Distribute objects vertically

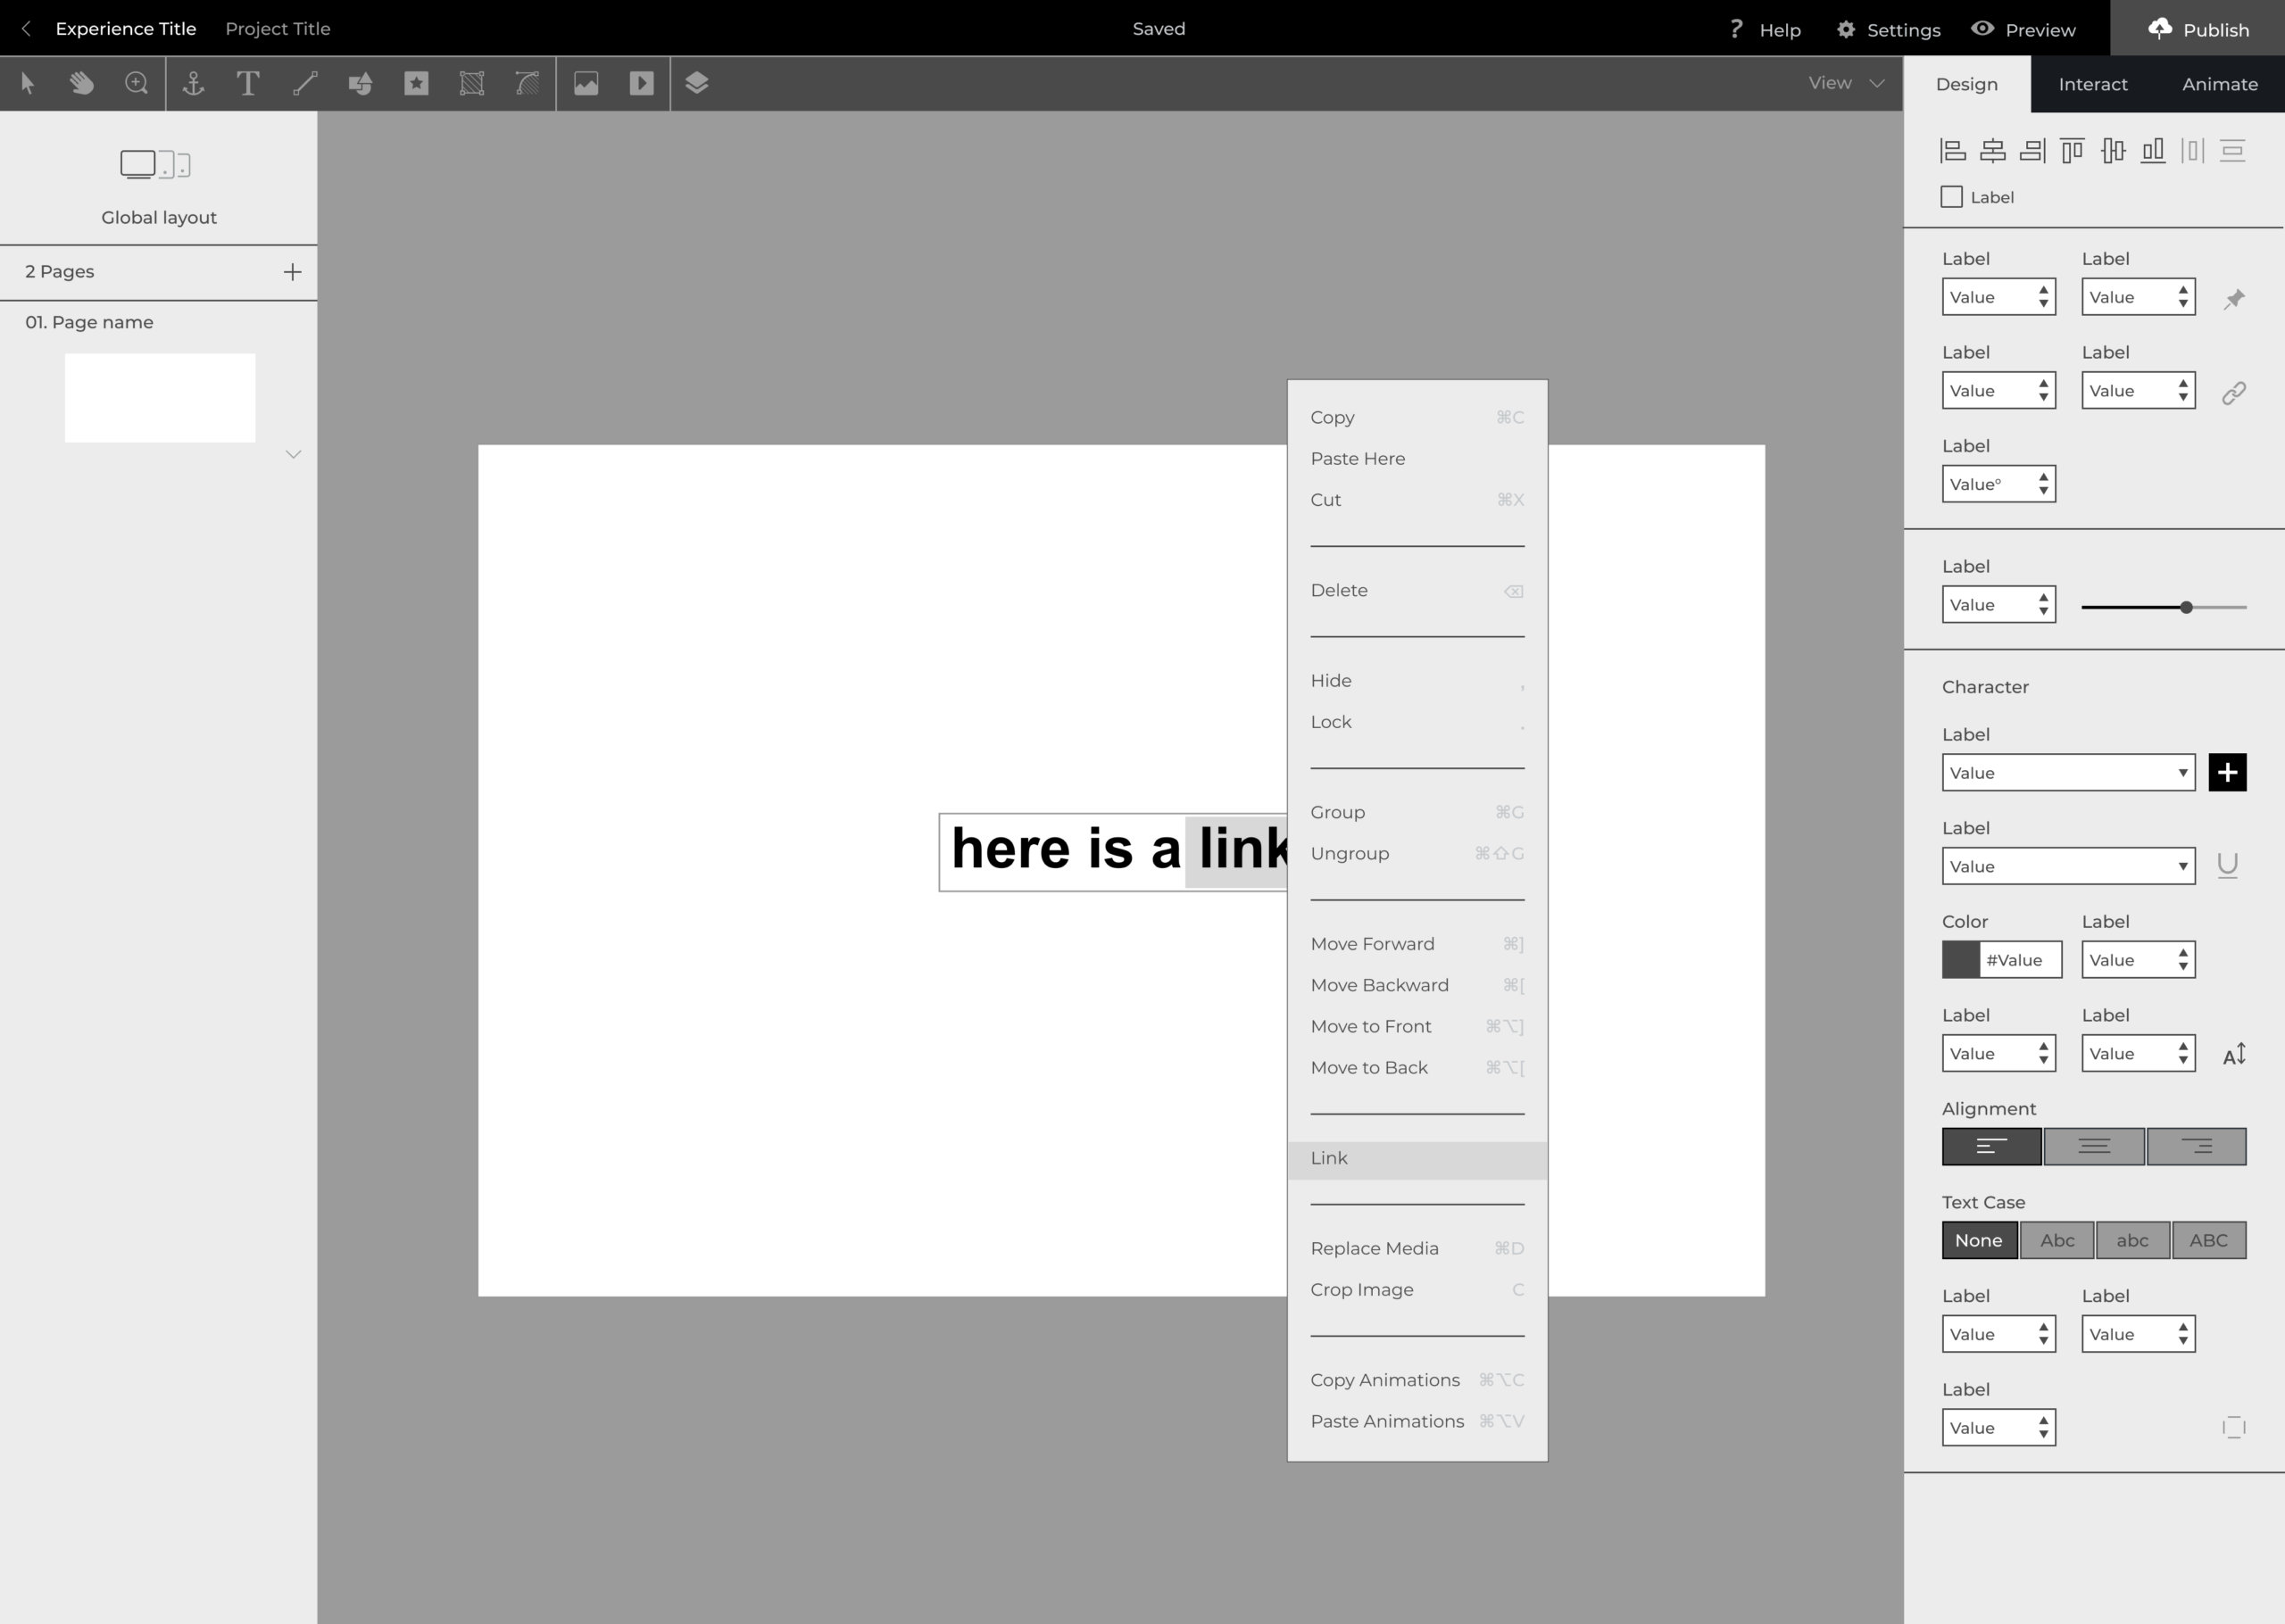(2233, 151)
